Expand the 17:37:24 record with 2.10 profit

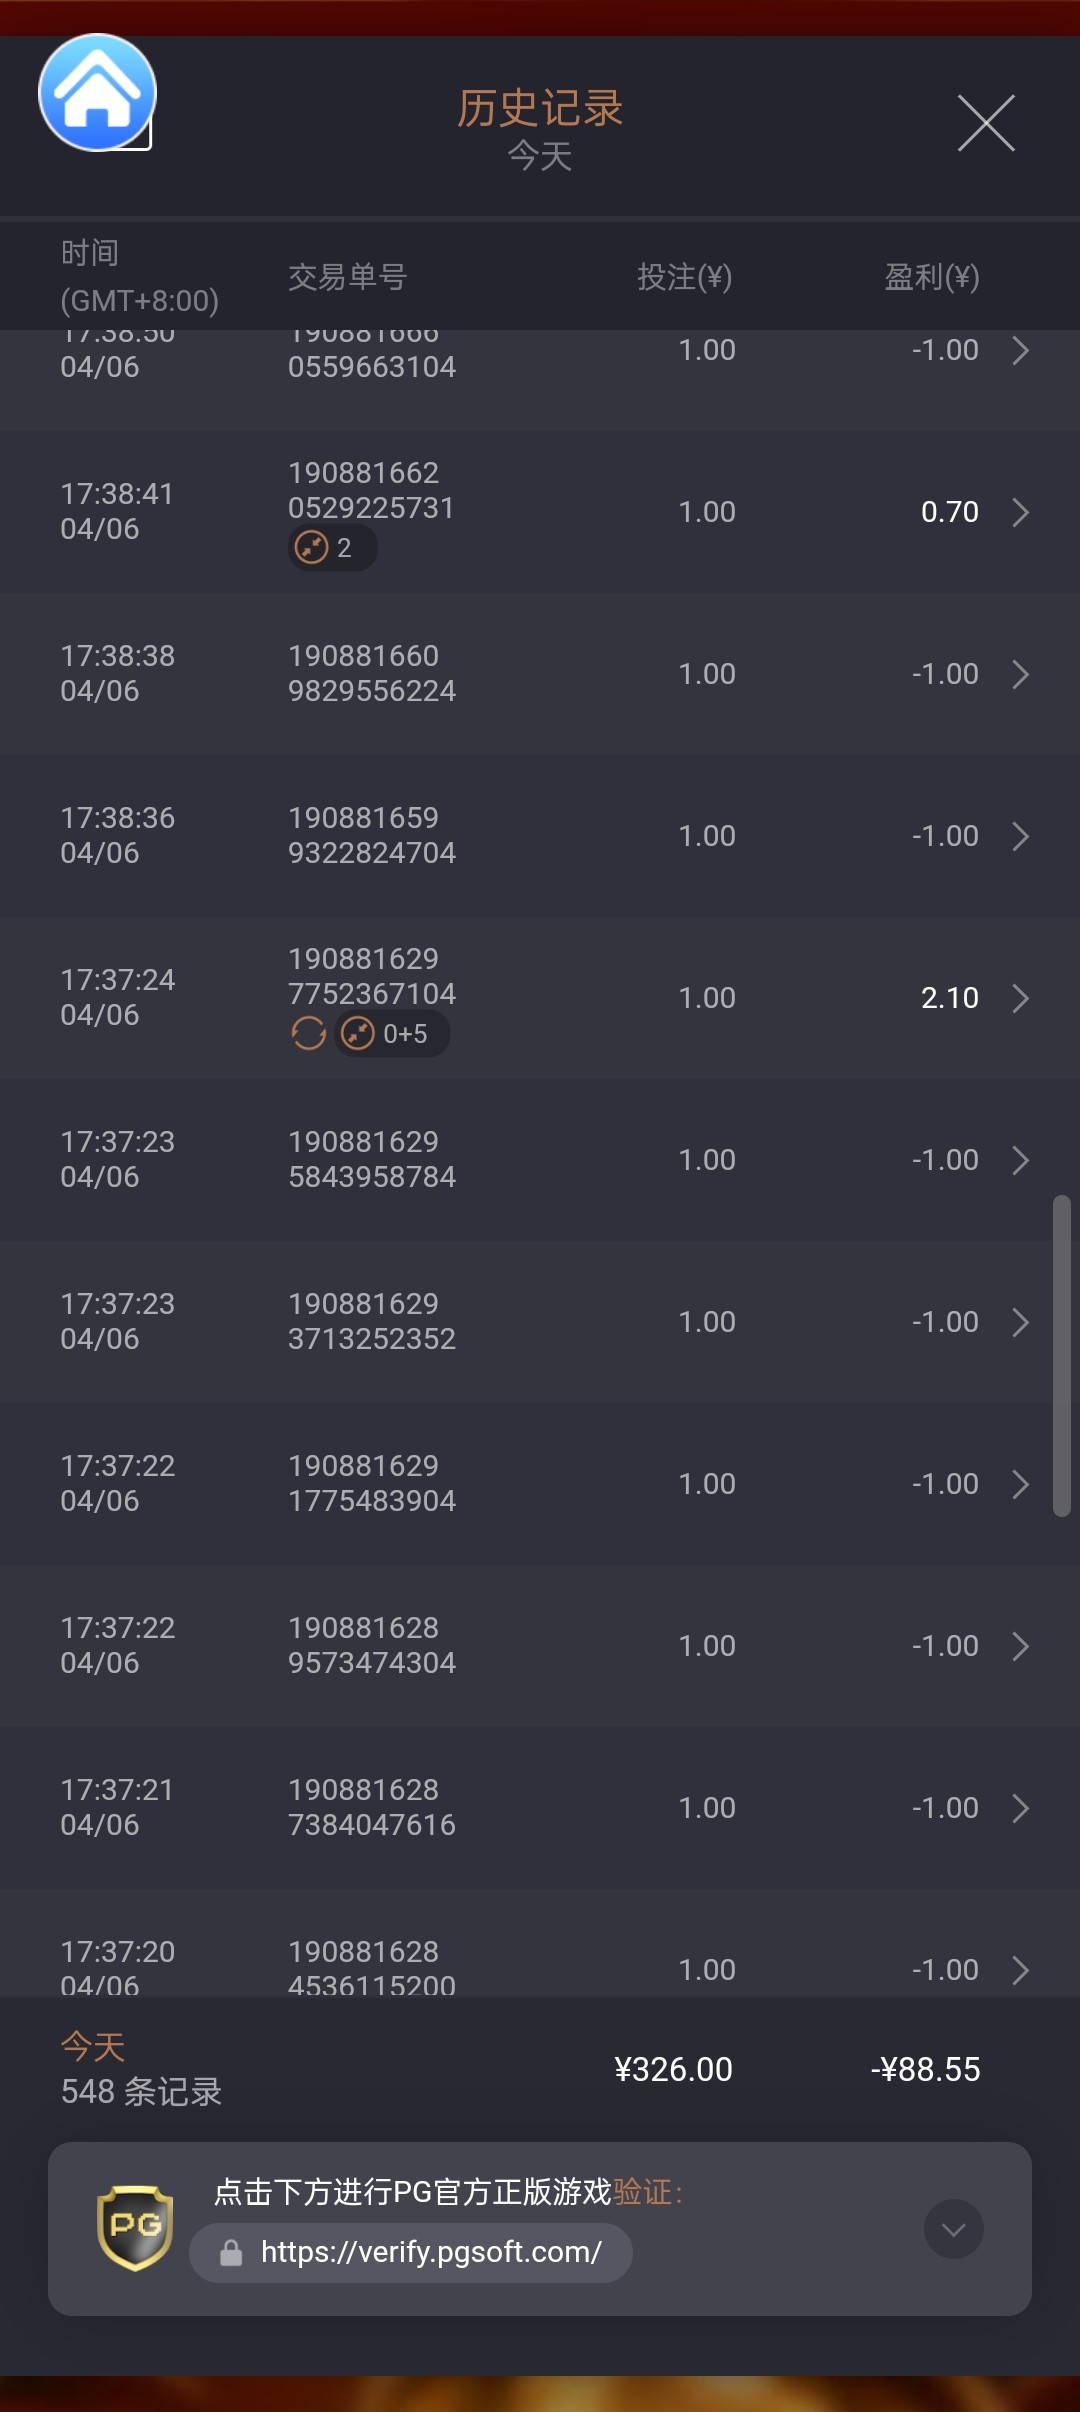click(1020, 998)
